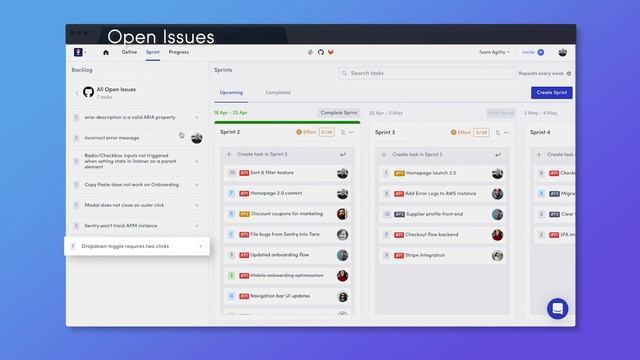Open the Home icon in the top navigation
This screenshot has height=360, width=640.
(x=106, y=52)
